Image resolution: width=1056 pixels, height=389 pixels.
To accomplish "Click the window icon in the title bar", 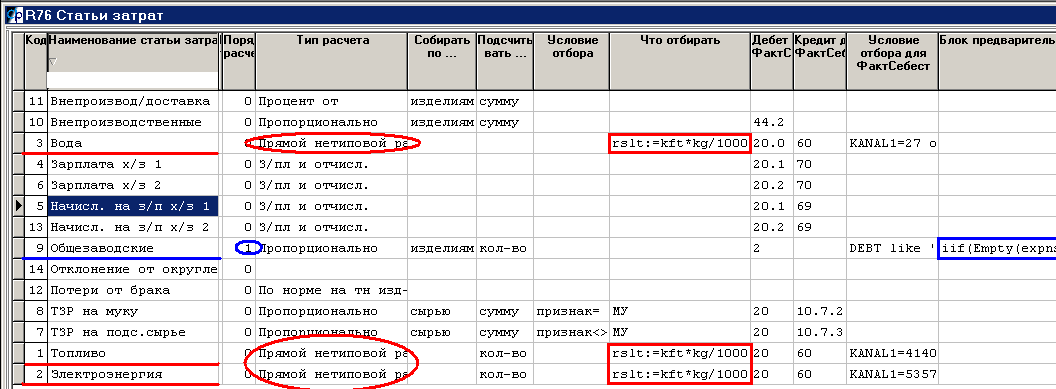I will tap(13, 14).
